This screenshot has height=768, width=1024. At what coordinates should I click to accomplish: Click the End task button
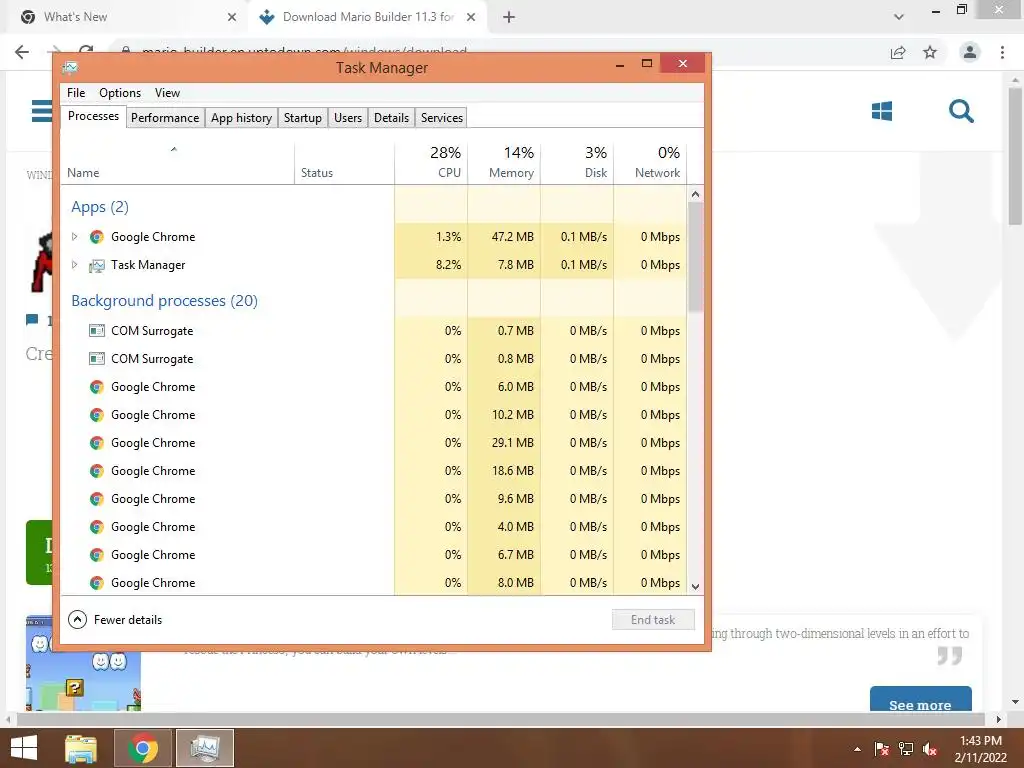point(653,620)
